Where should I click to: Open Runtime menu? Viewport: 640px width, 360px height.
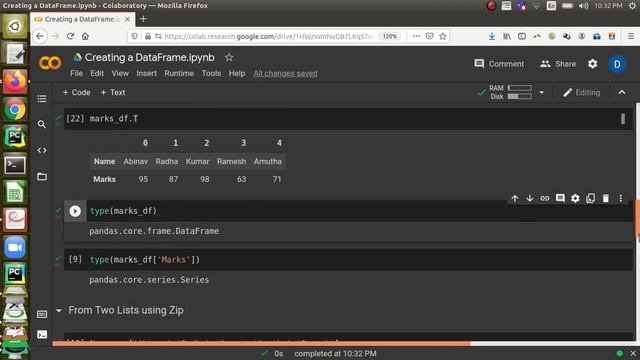[179, 73]
